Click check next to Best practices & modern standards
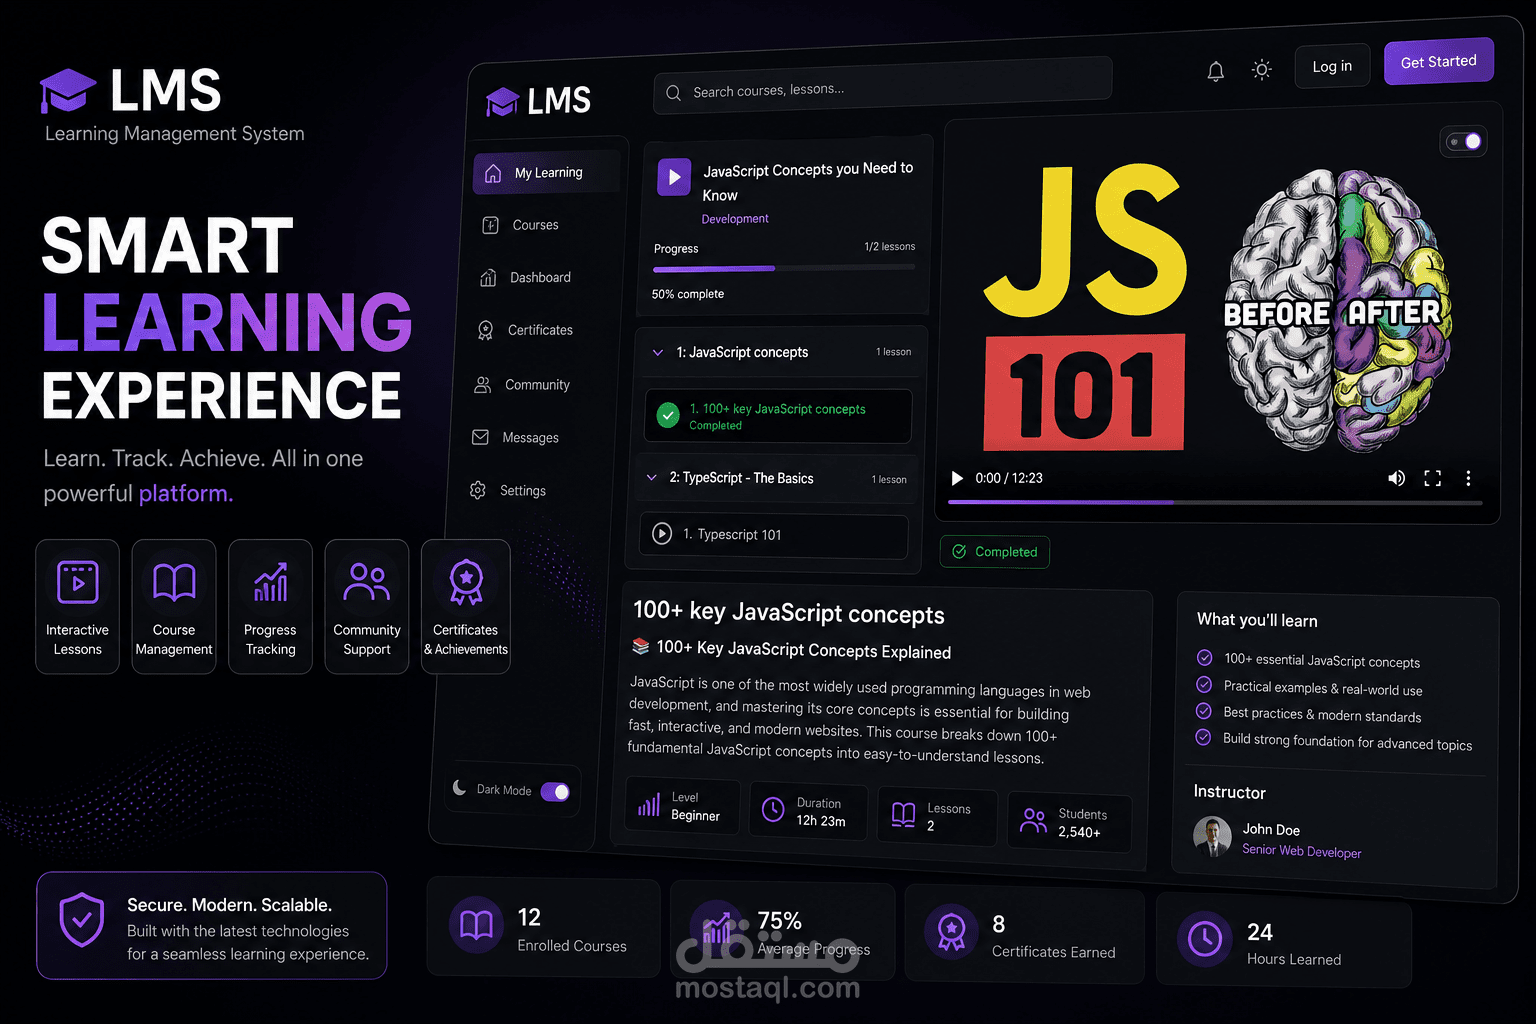The image size is (1536, 1024). coord(1203,711)
